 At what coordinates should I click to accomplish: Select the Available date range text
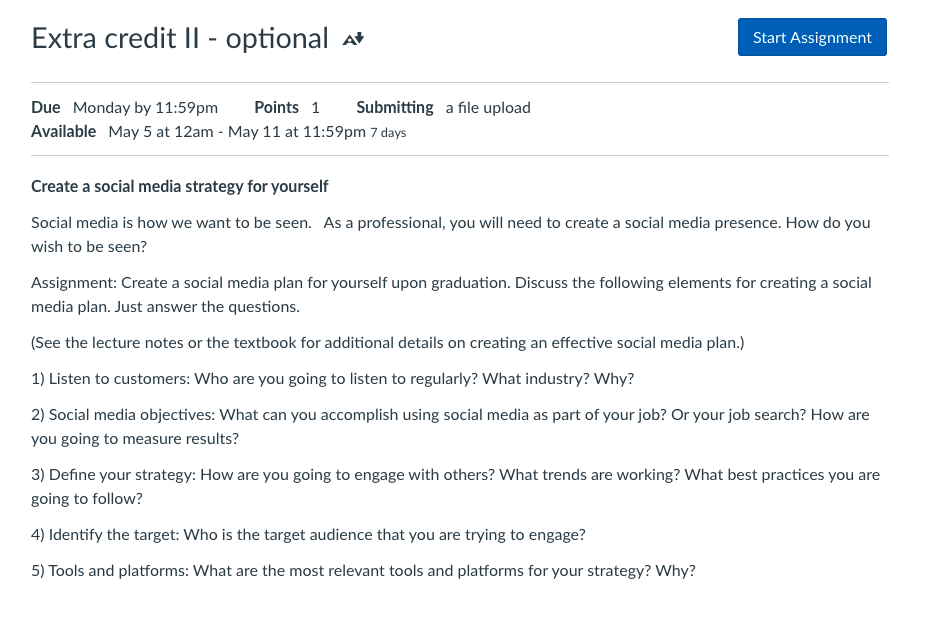[236, 131]
